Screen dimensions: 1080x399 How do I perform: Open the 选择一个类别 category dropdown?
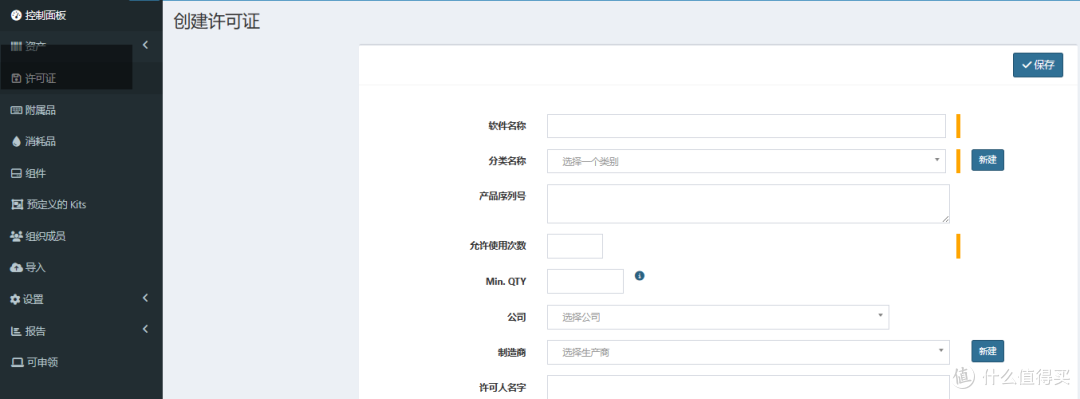click(x=746, y=161)
